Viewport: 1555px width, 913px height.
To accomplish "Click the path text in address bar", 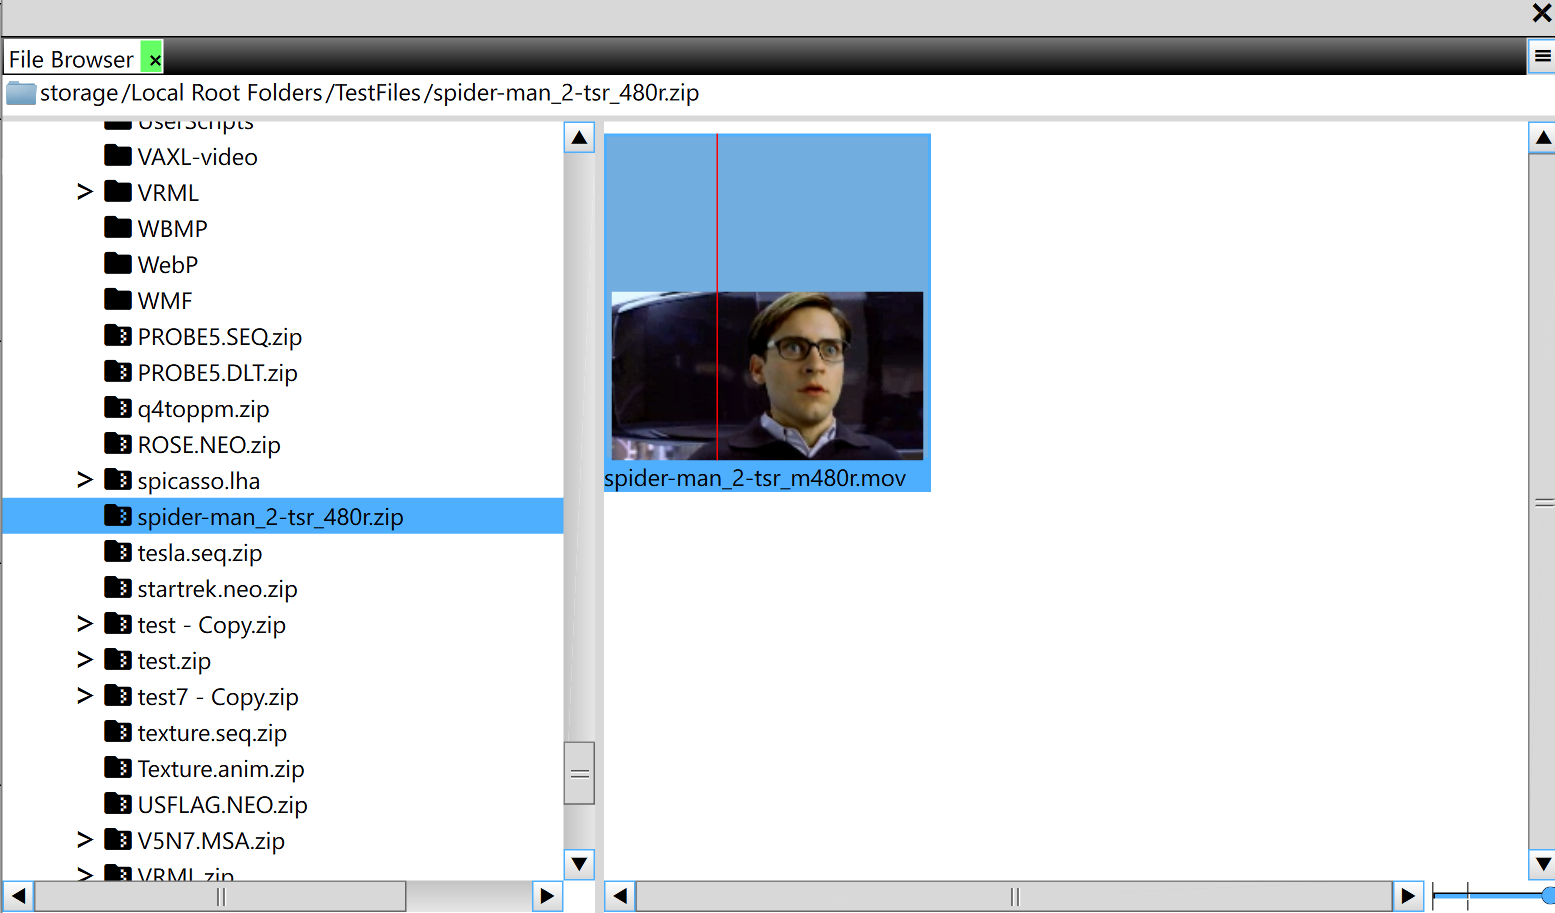I will (369, 93).
